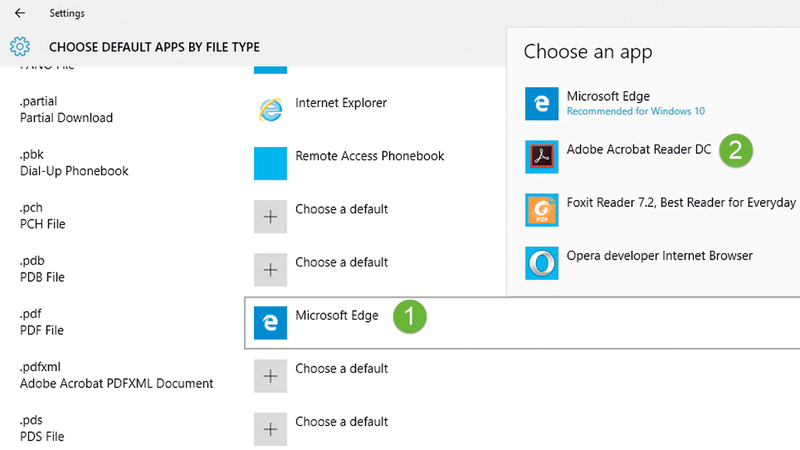This screenshot has height=450, width=800.
Task: Choose a default for .pdfxml file
Action: point(341,368)
